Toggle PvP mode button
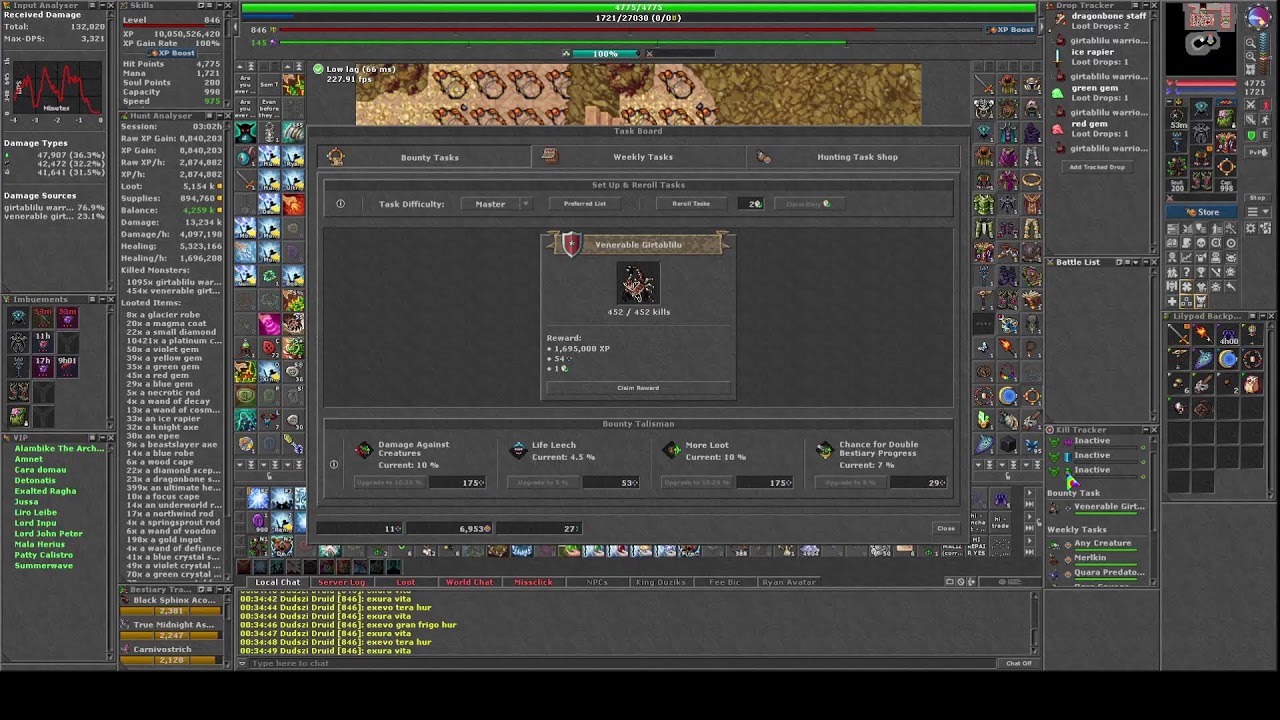The width and height of the screenshot is (1280, 720). tap(1258, 152)
